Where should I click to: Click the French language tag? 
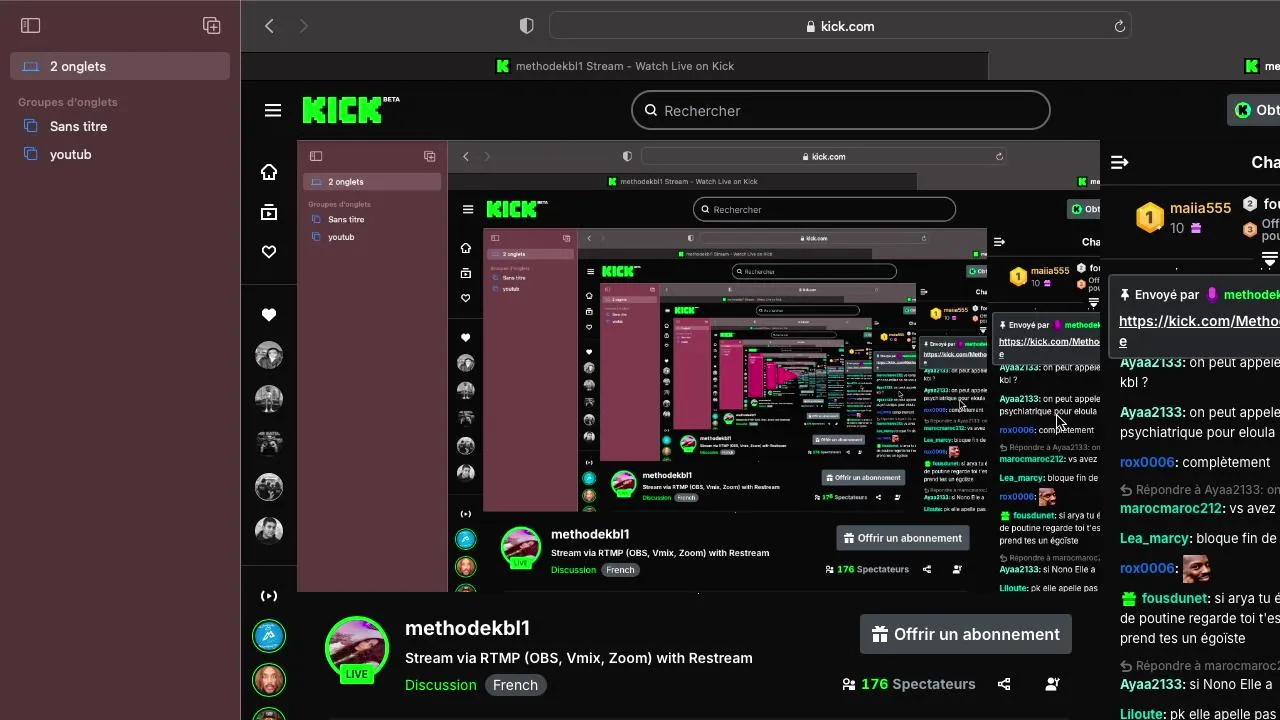click(x=515, y=685)
